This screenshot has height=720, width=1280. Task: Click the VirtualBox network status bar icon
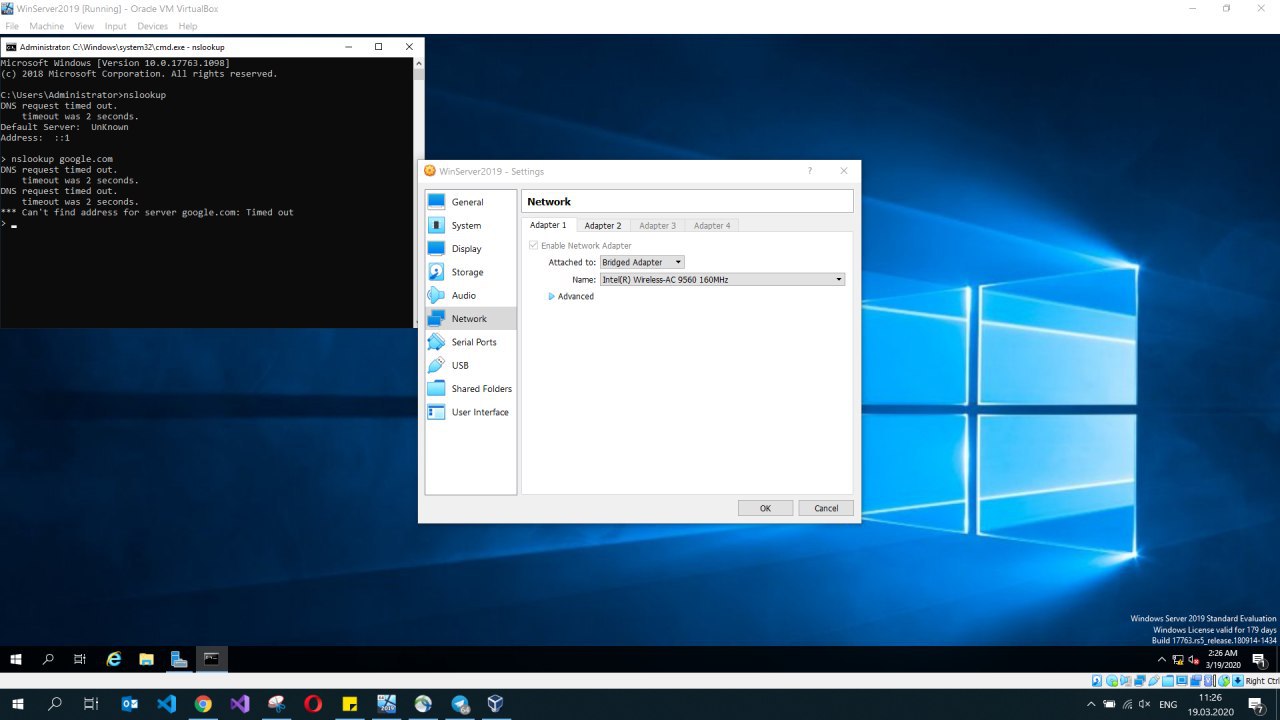[x=1140, y=681]
